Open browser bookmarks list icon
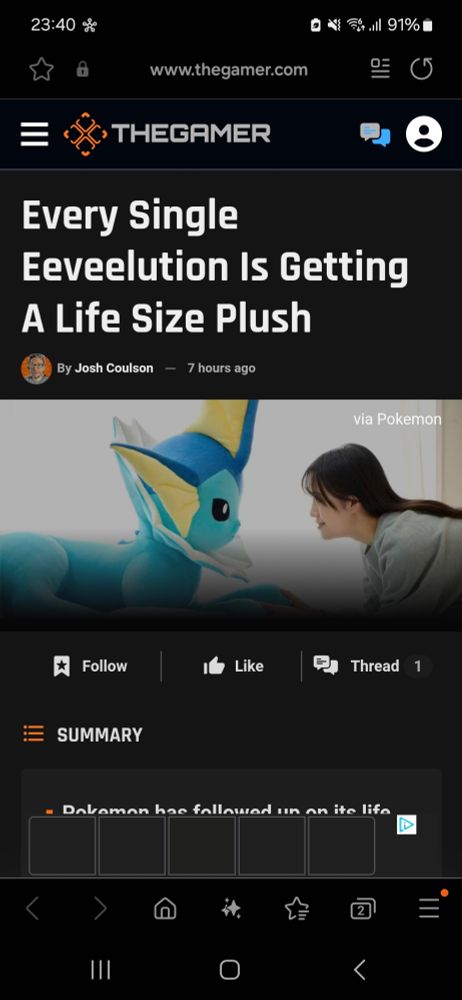Viewport: 462px width, 1000px height. point(297,908)
